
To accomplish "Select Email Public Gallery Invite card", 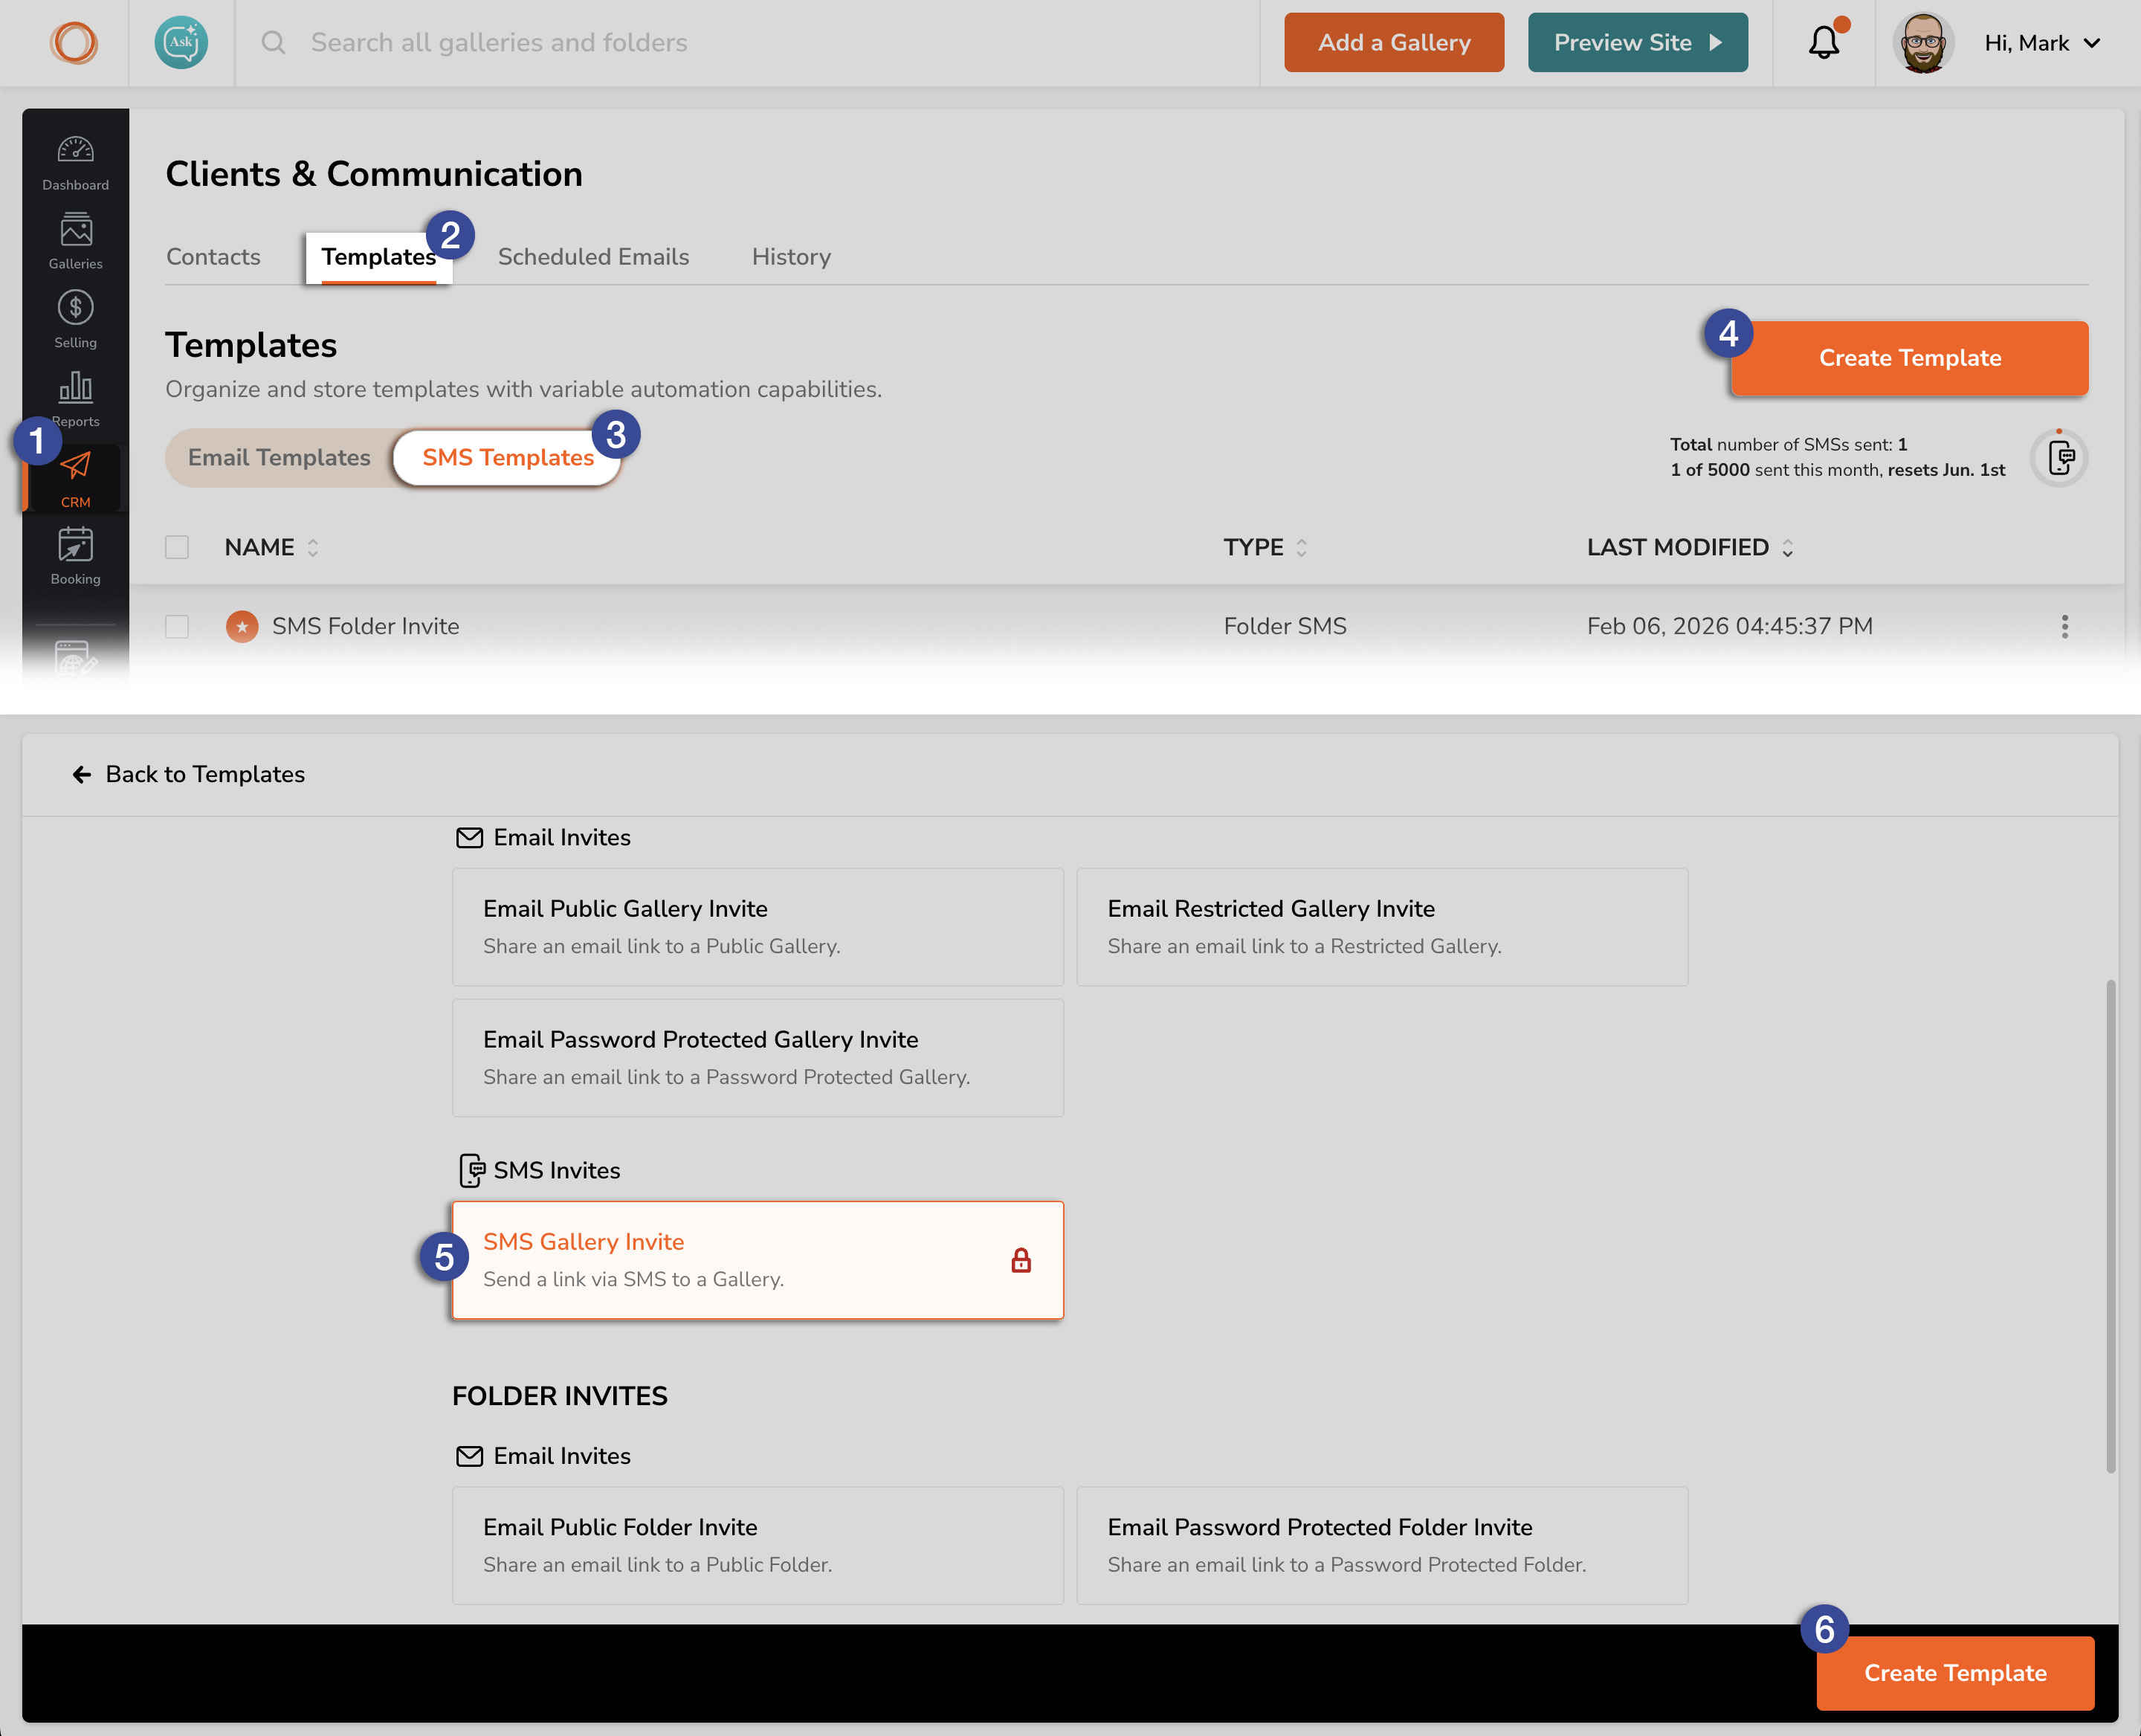I will [757, 927].
